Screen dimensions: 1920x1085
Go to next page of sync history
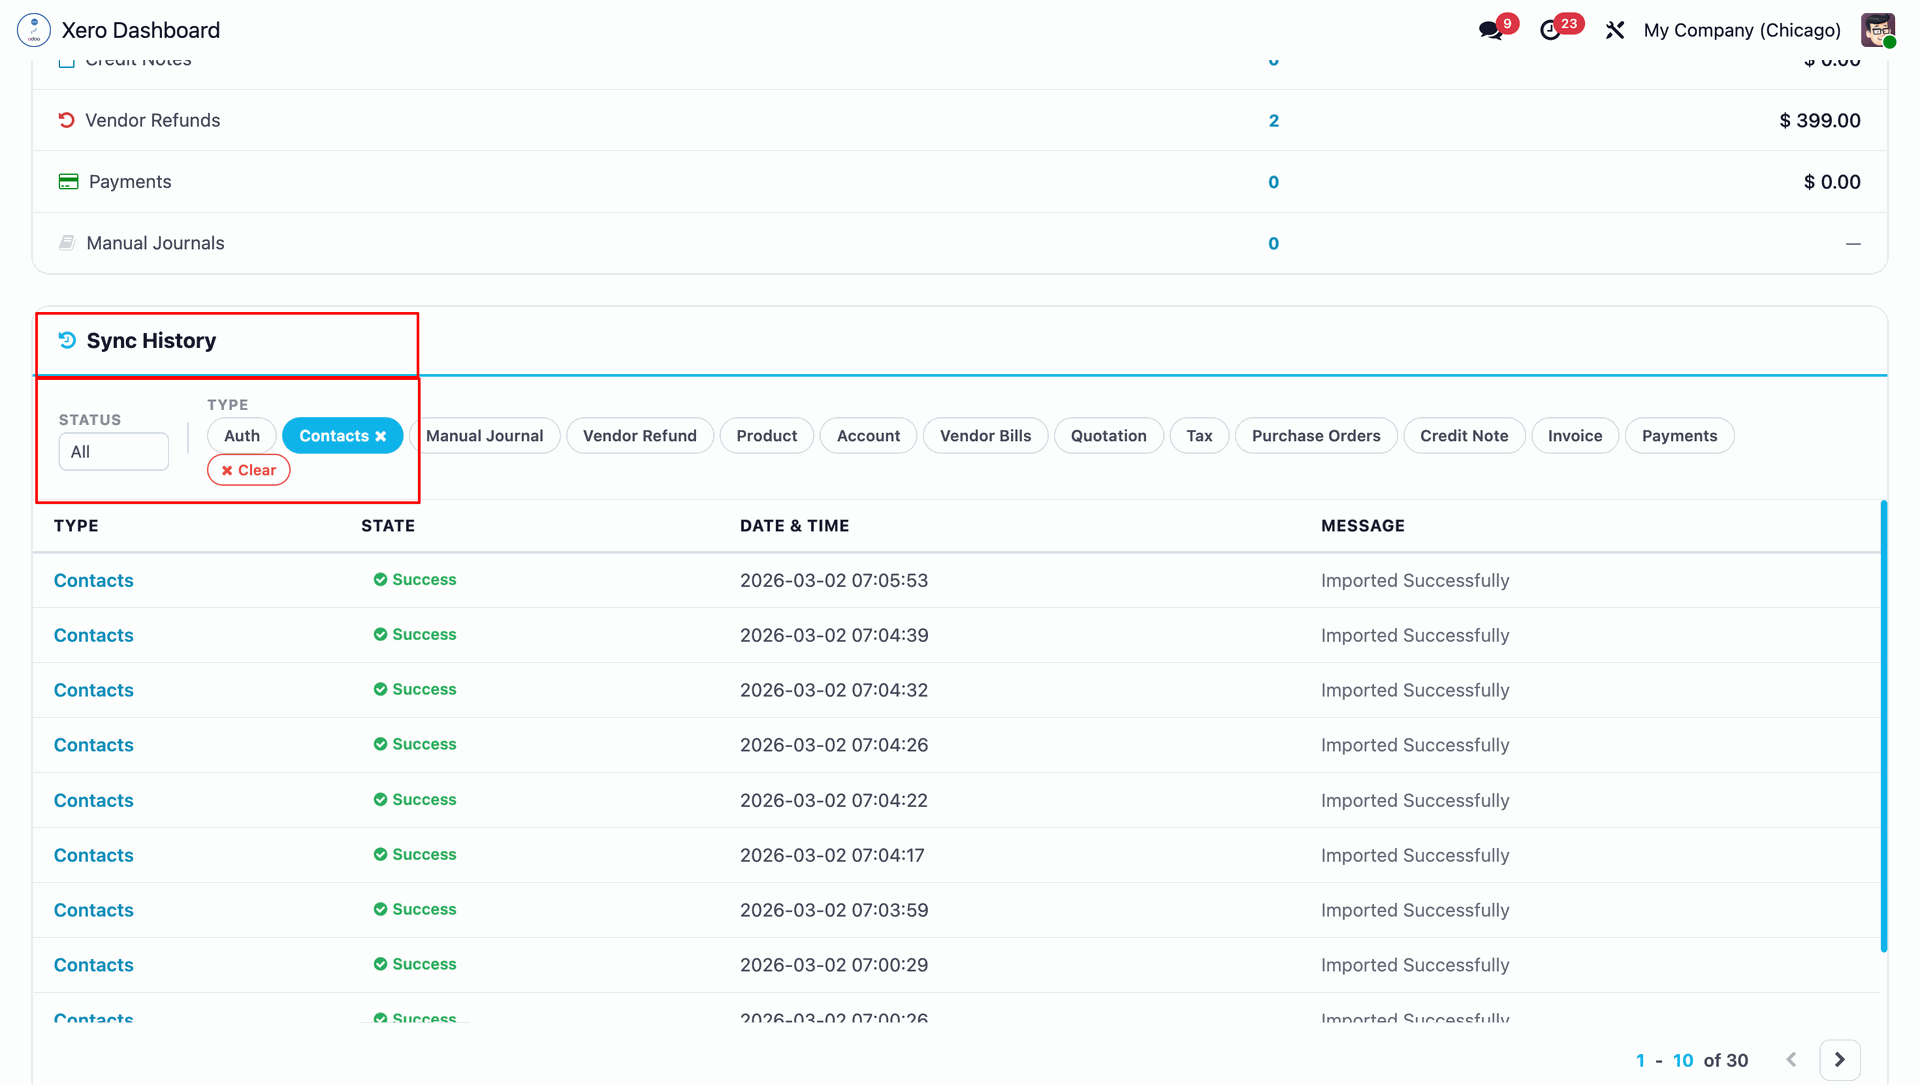pos(1839,1060)
